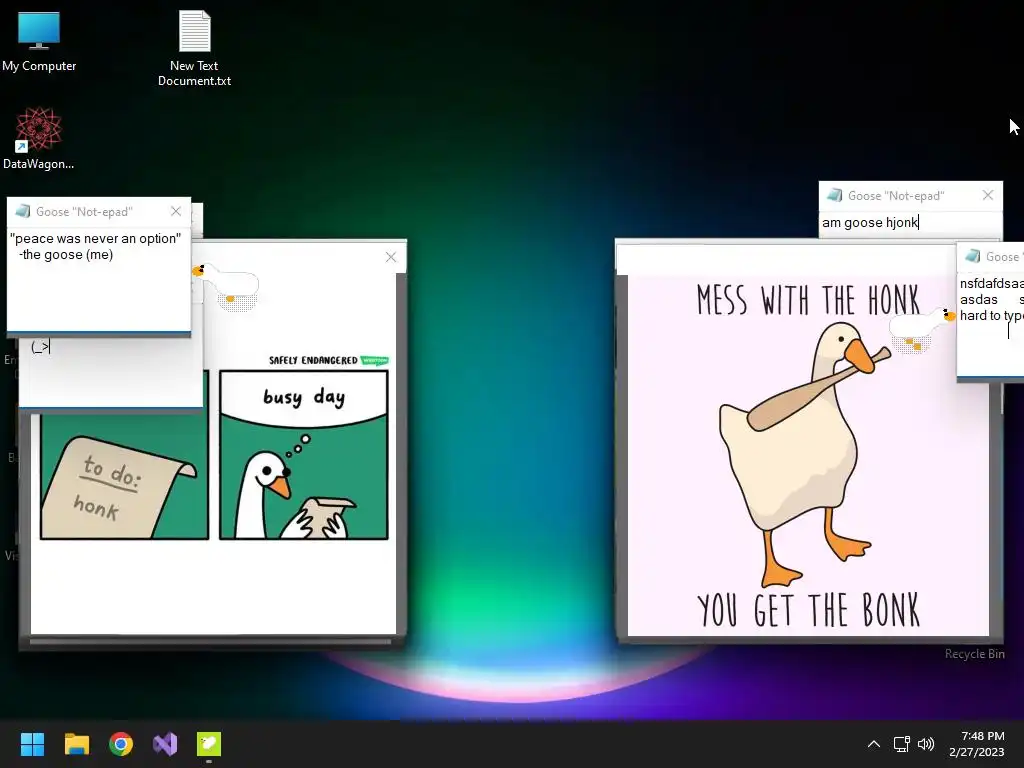Open the clock showing 7:48 PM
This screenshot has width=1024, height=768.
977,744
